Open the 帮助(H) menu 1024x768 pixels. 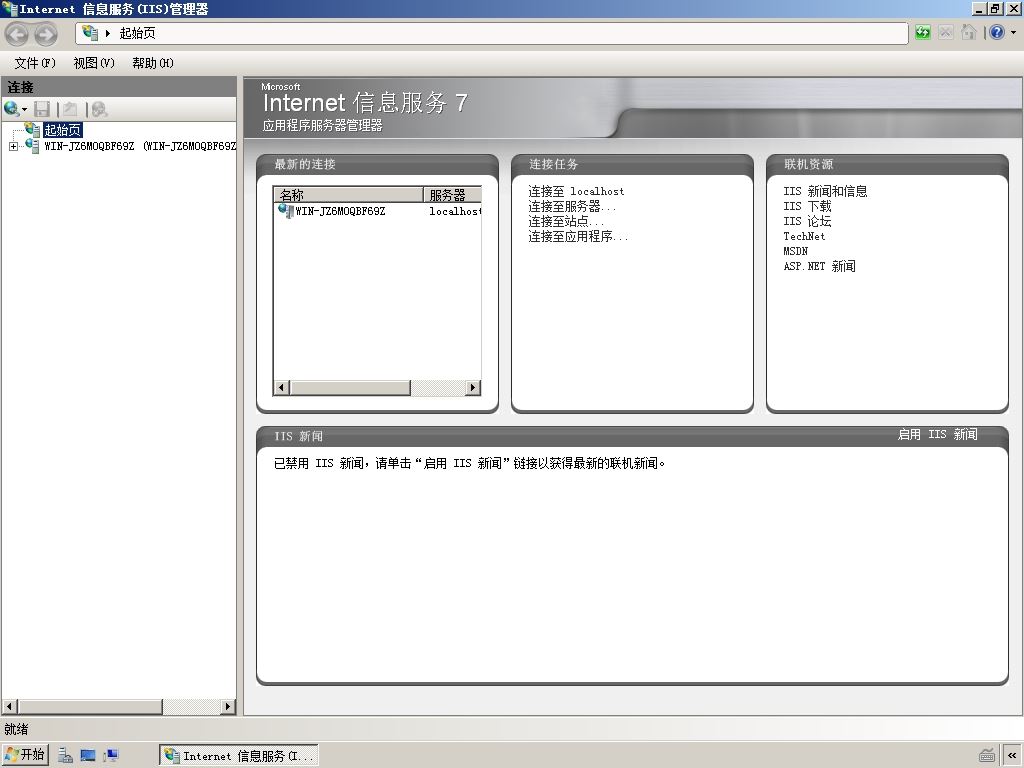[x=152, y=63]
